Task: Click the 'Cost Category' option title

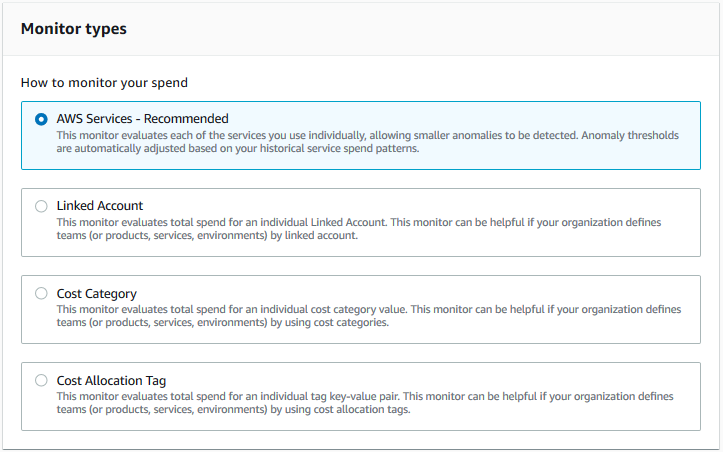Action: click(x=96, y=293)
